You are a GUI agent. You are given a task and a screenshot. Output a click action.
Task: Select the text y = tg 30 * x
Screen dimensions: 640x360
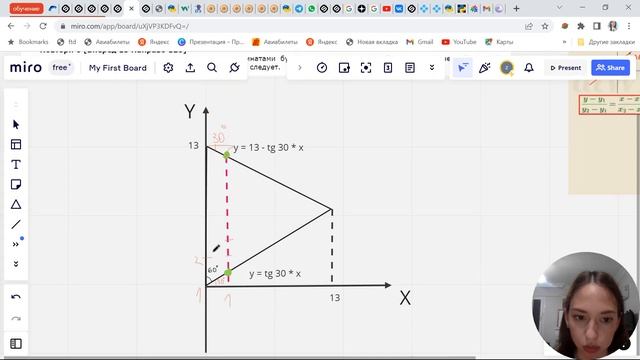coord(275,273)
